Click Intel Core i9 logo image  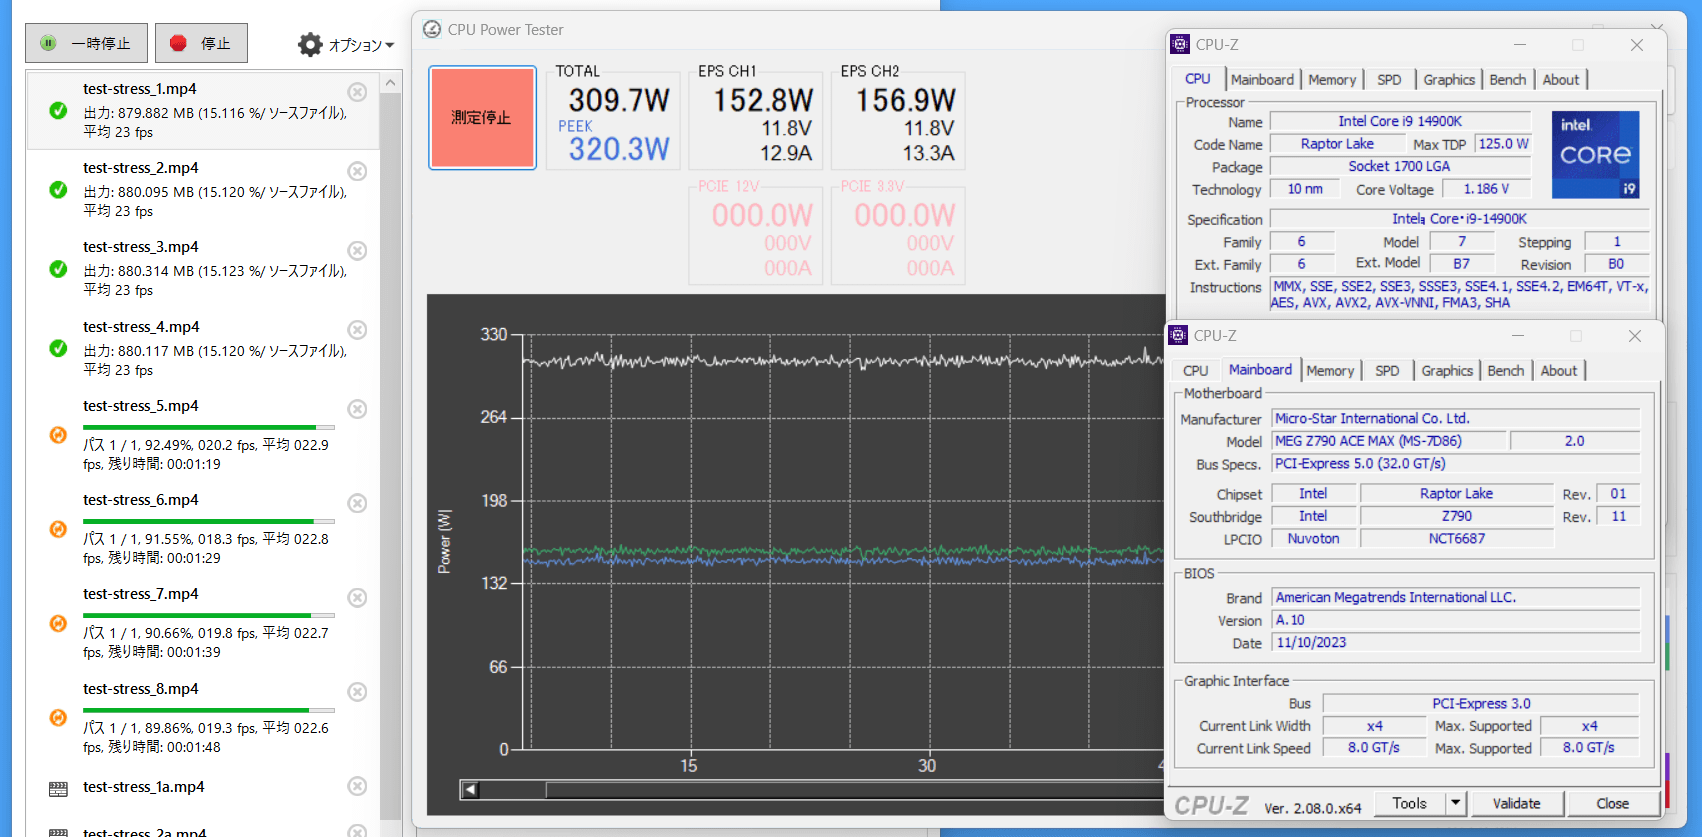click(1596, 155)
